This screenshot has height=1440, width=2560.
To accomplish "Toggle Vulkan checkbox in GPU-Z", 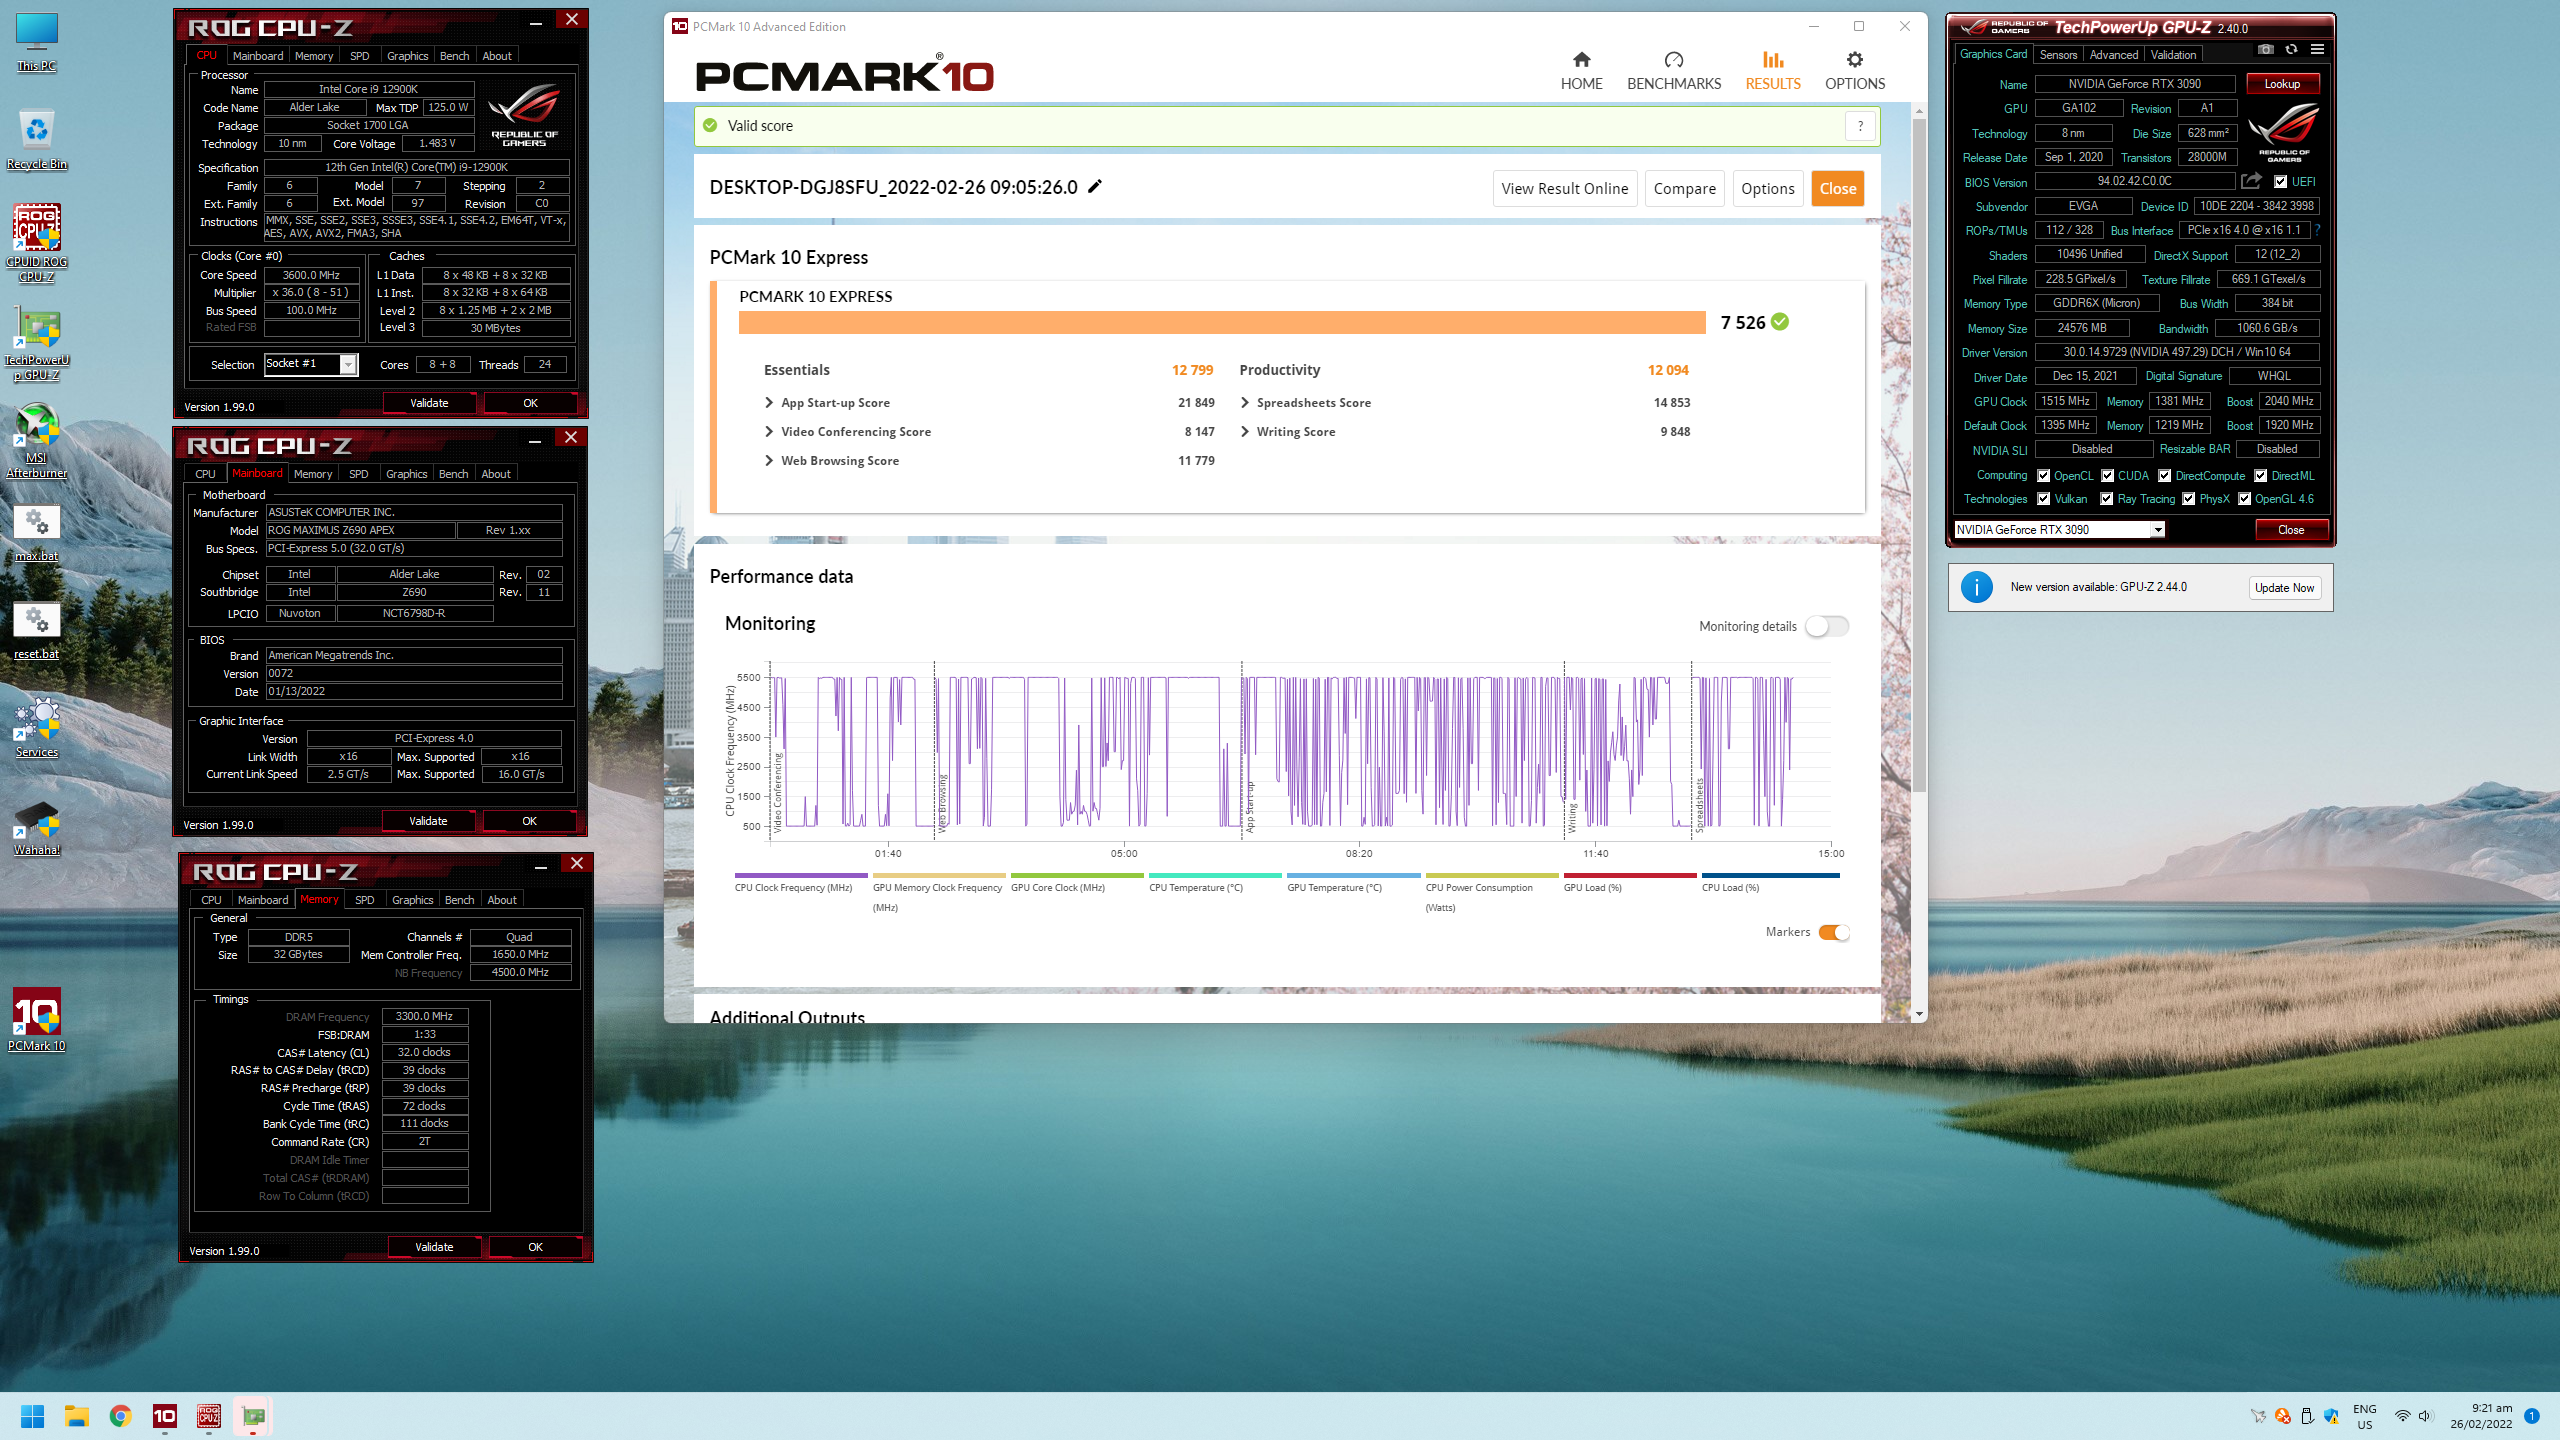I will (x=2043, y=499).
